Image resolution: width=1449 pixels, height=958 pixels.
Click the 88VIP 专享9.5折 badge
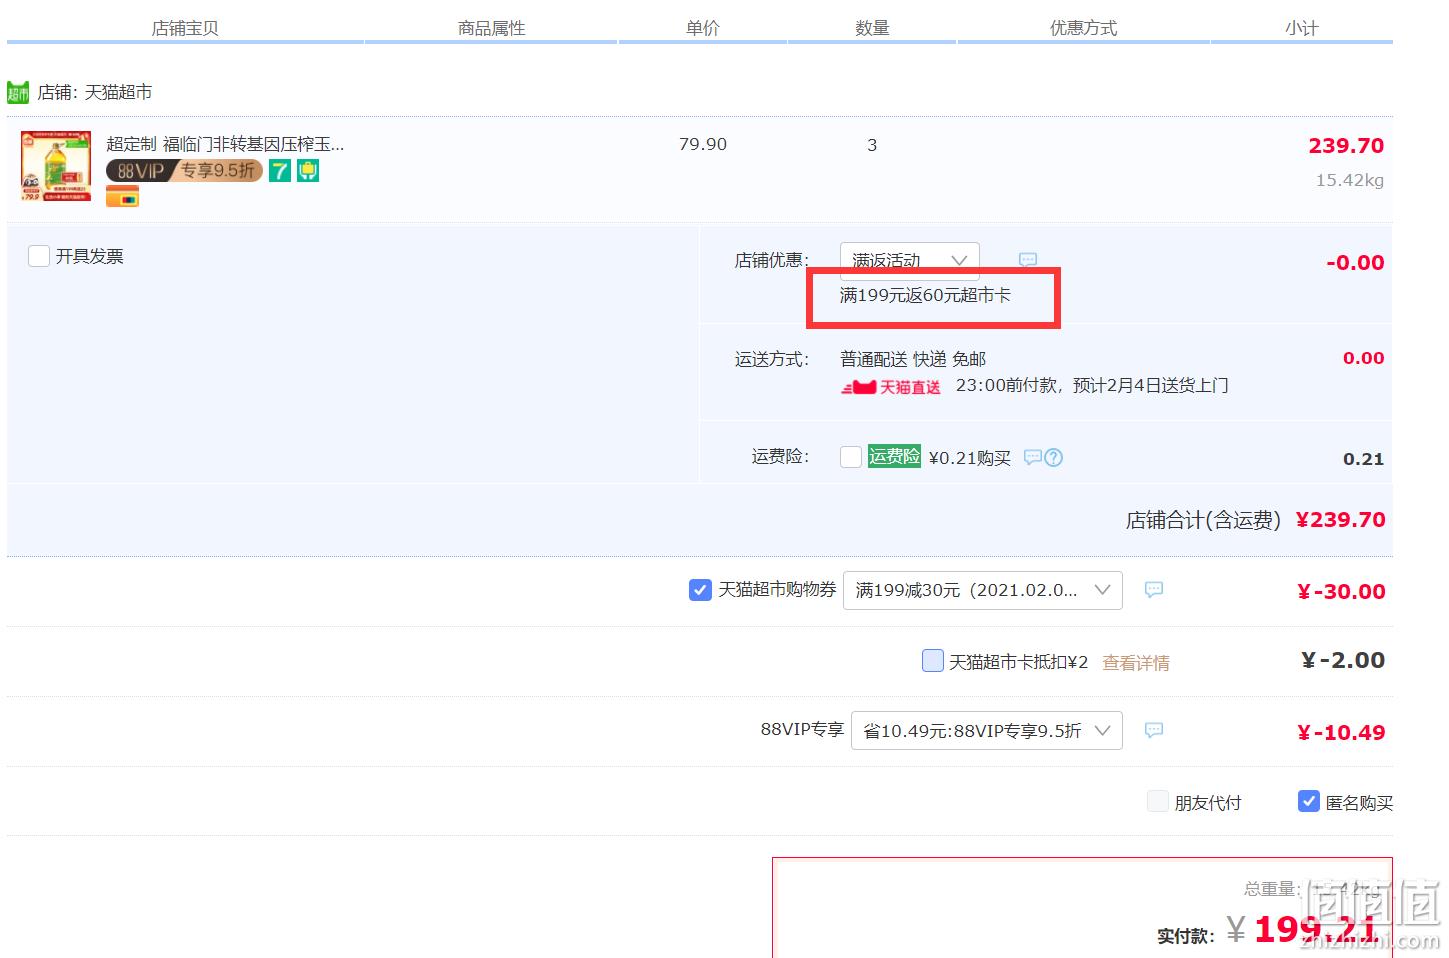coord(185,171)
